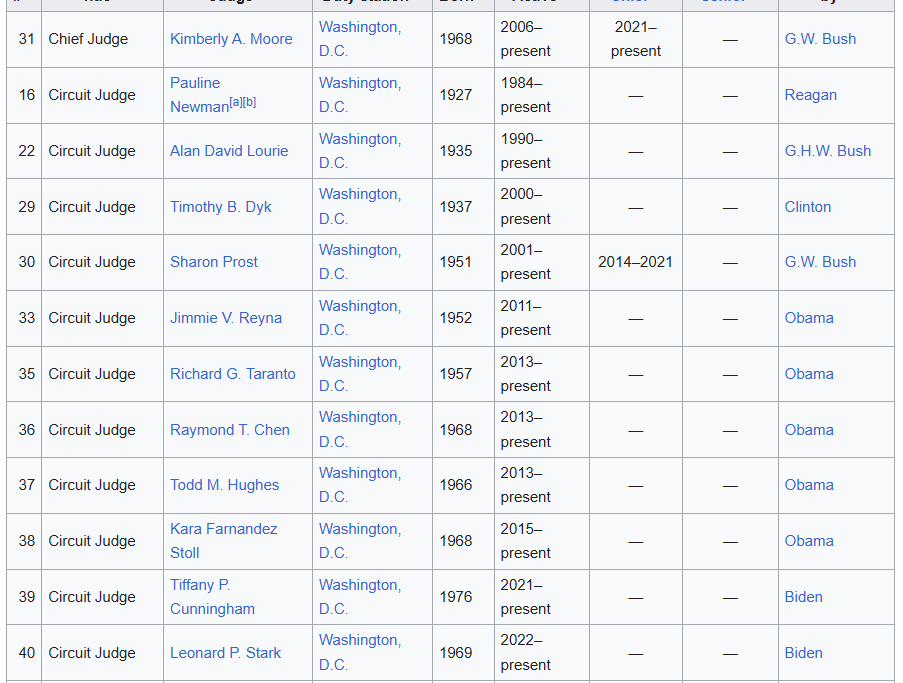Open G.W. Bush link in Sharon Prost's row
The width and height of the screenshot is (903, 683).
click(x=820, y=262)
